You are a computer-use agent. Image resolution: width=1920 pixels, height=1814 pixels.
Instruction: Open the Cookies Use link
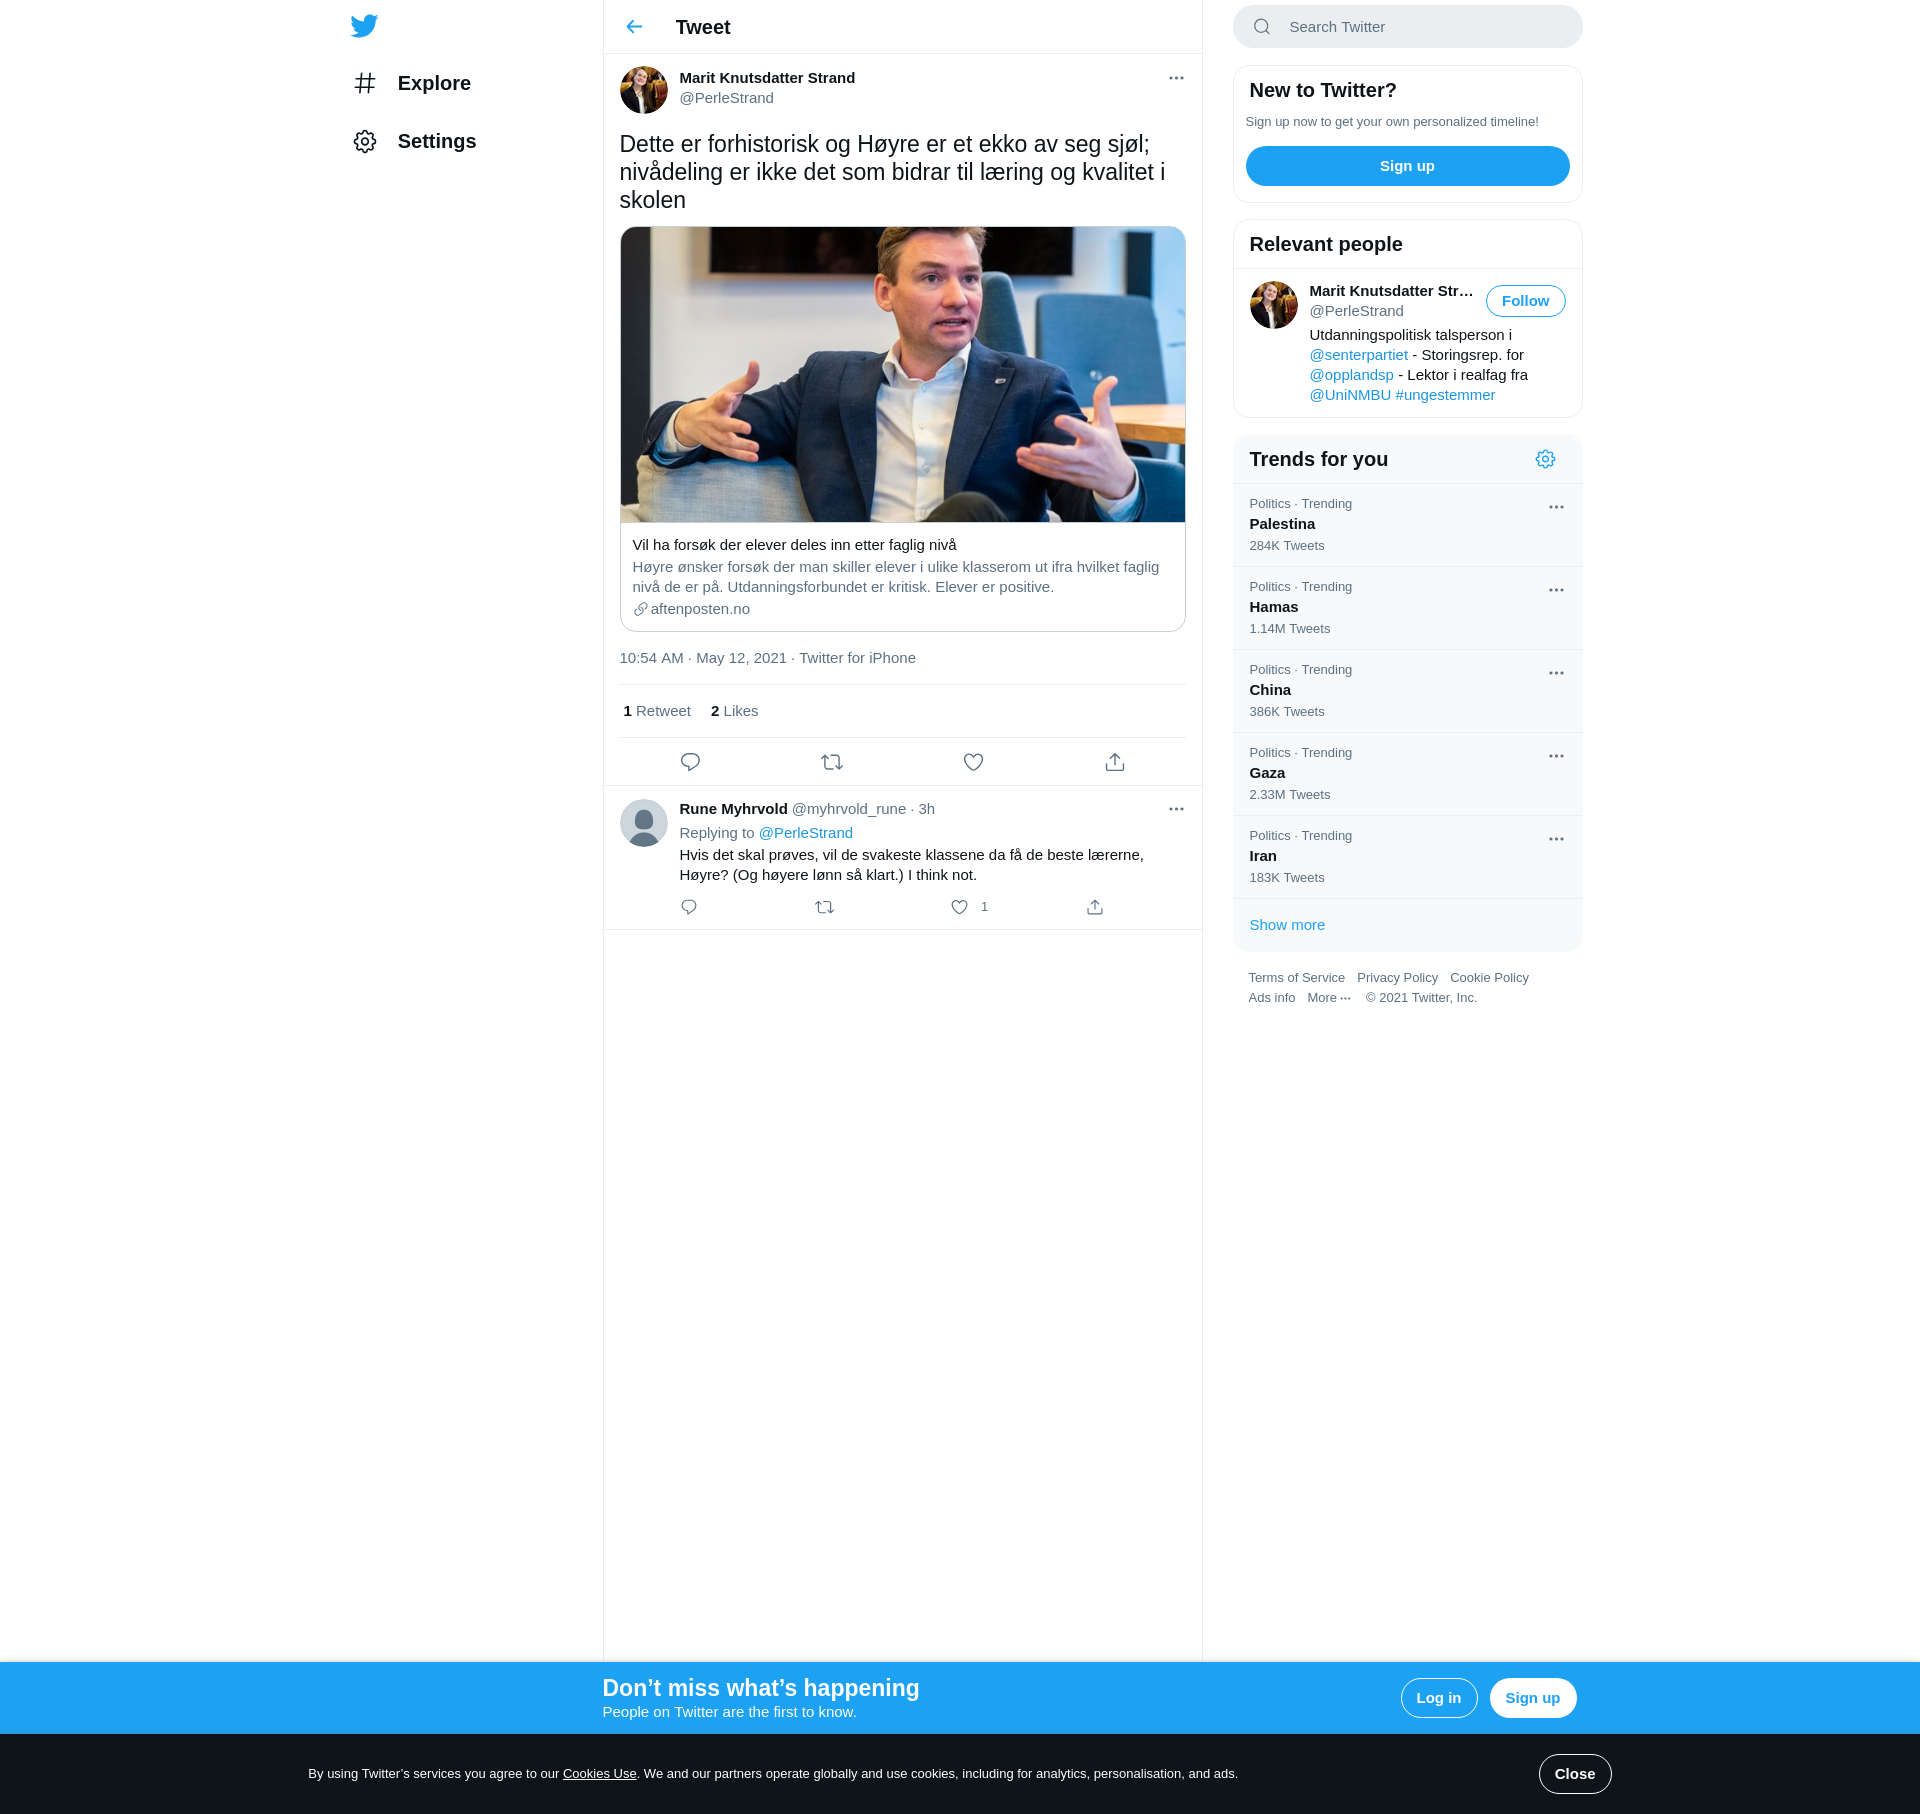[x=599, y=1774]
